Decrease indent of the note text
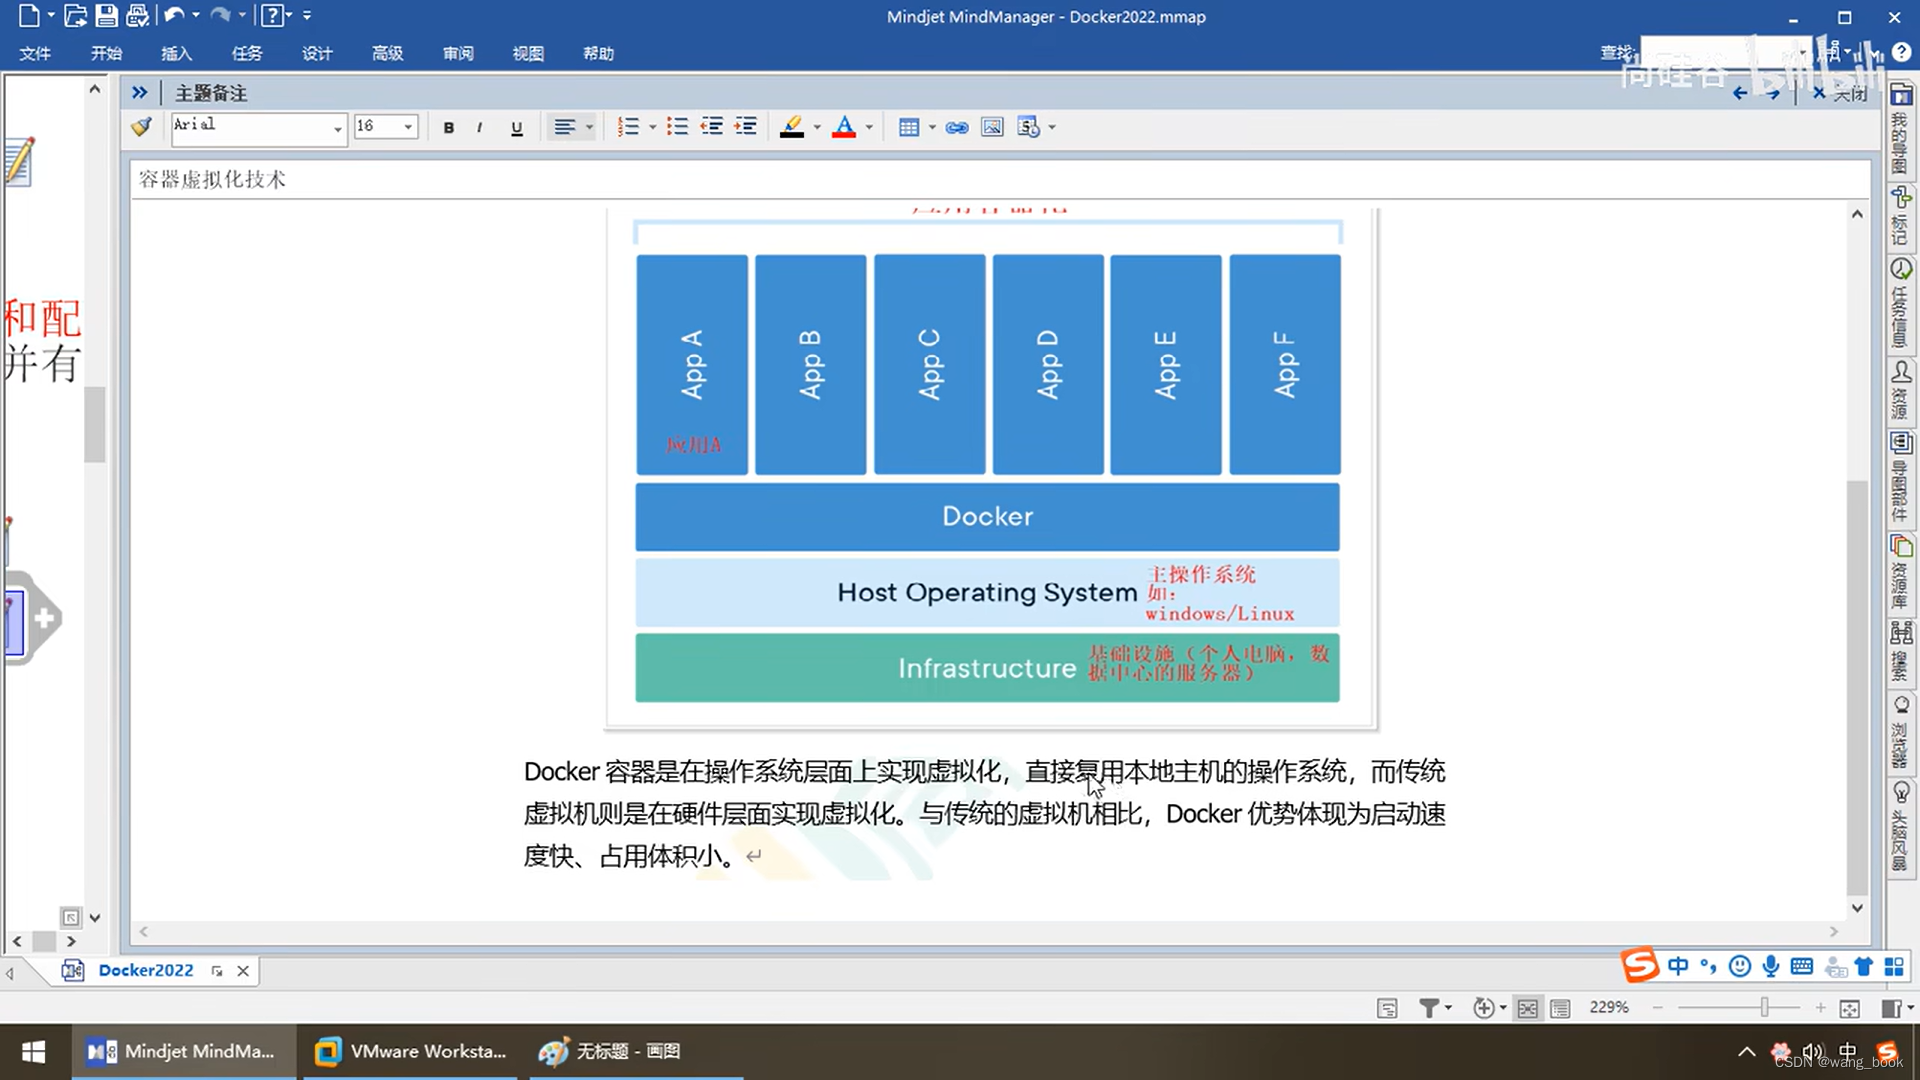Screen dimensions: 1920x1080 (711, 127)
